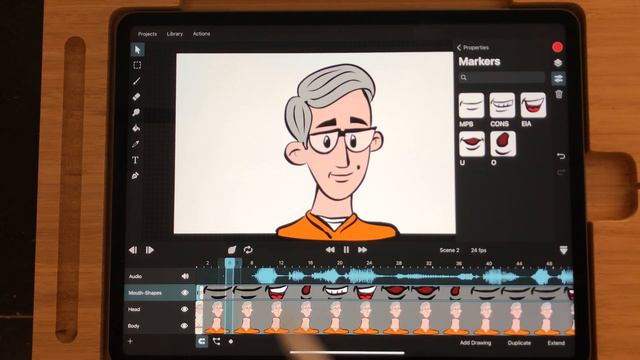
Task: Select the arrow selection tool
Action: point(137,50)
